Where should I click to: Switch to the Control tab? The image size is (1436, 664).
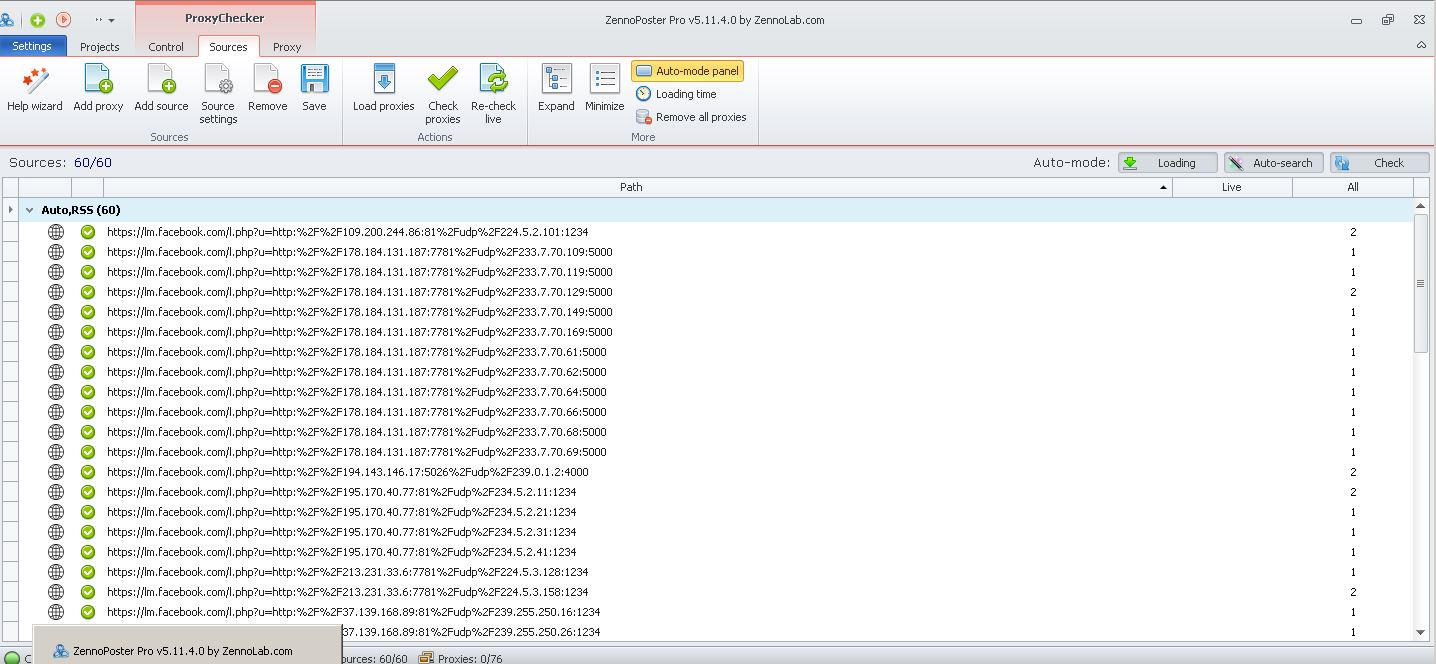tap(166, 47)
